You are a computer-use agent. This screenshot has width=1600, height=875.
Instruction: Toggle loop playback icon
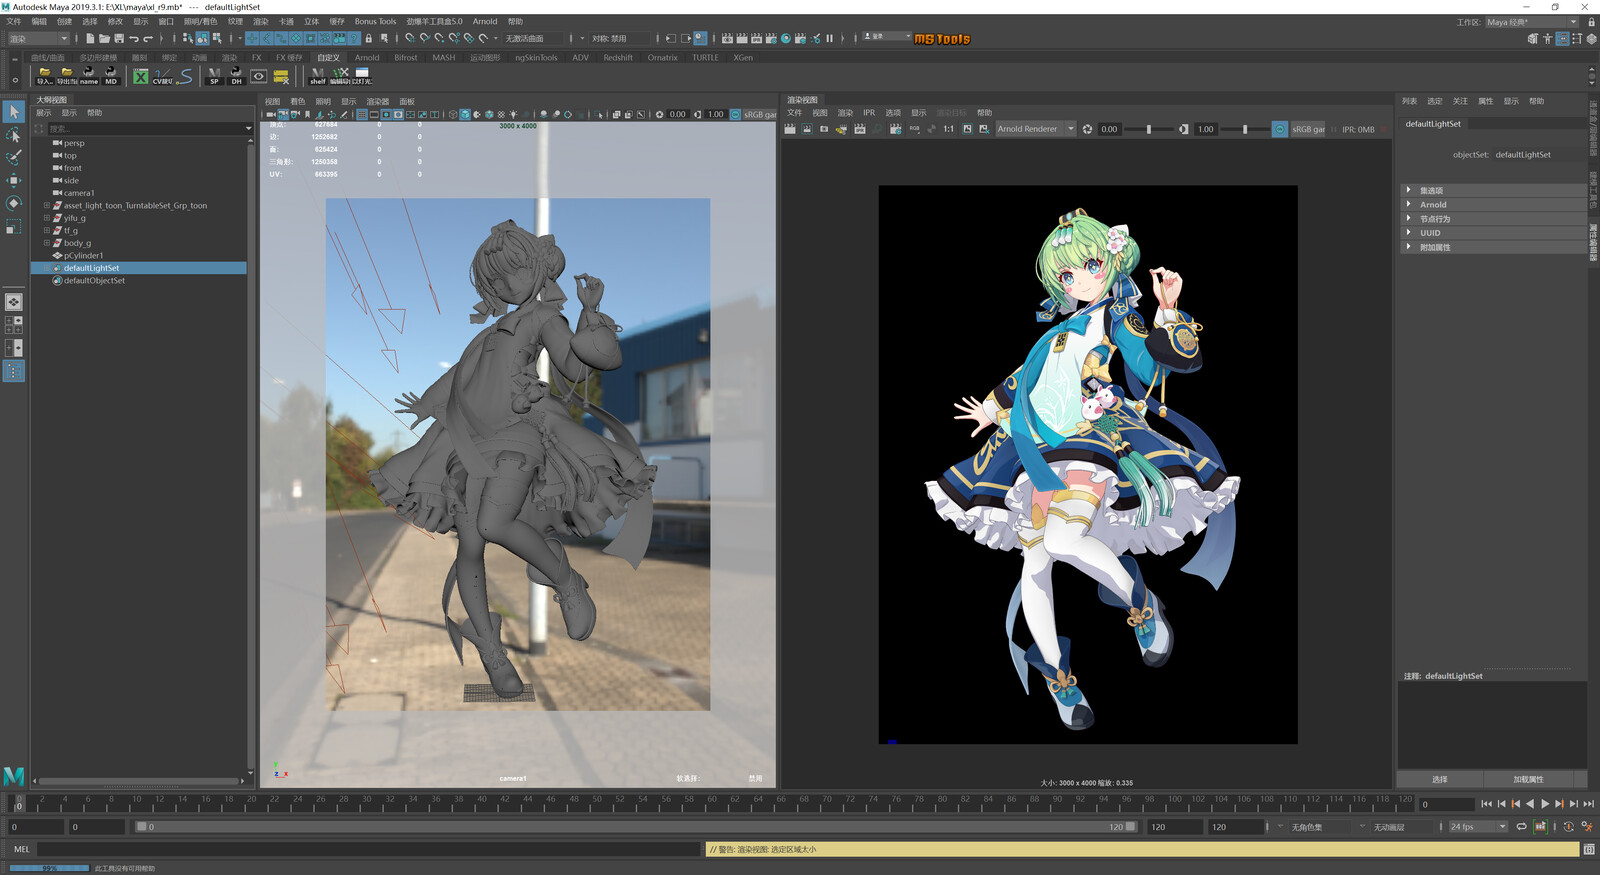(1521, 827)
